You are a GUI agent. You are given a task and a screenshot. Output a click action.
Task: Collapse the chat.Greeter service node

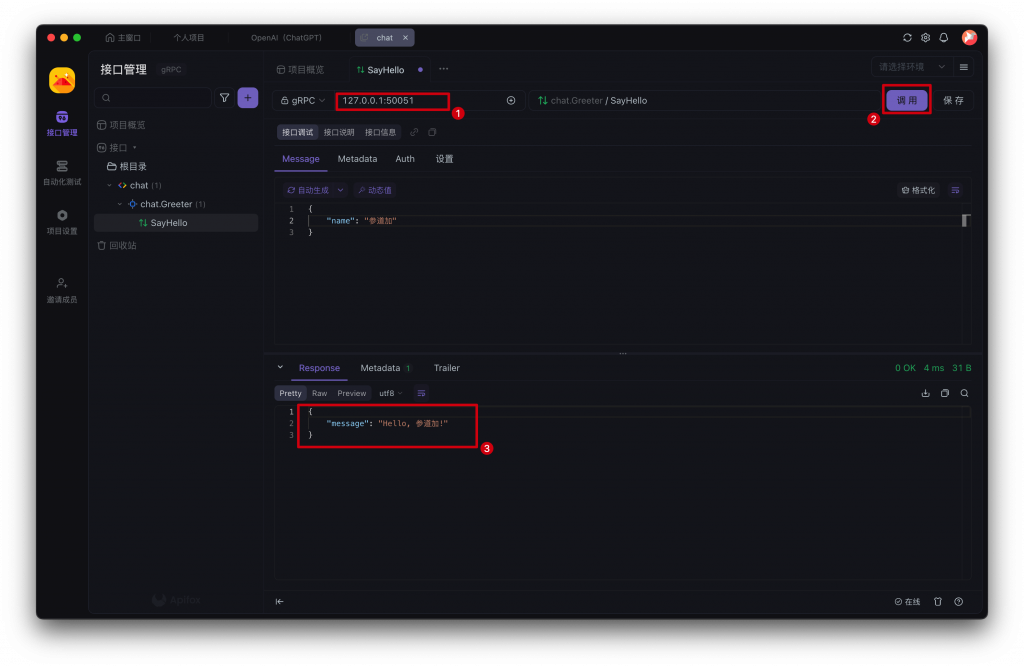pos(120,204)
